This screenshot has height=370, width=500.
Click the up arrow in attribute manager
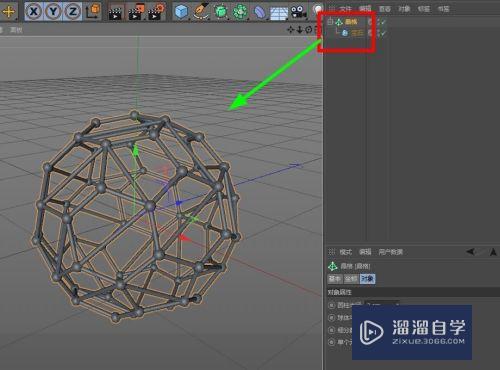pos(494,252)
